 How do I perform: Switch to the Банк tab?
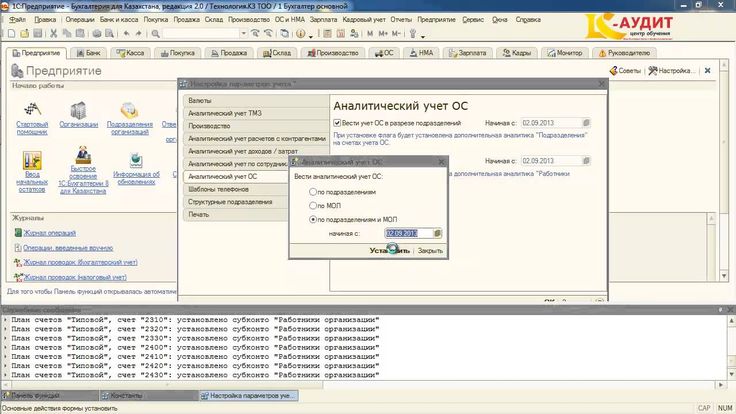(88, 53)
